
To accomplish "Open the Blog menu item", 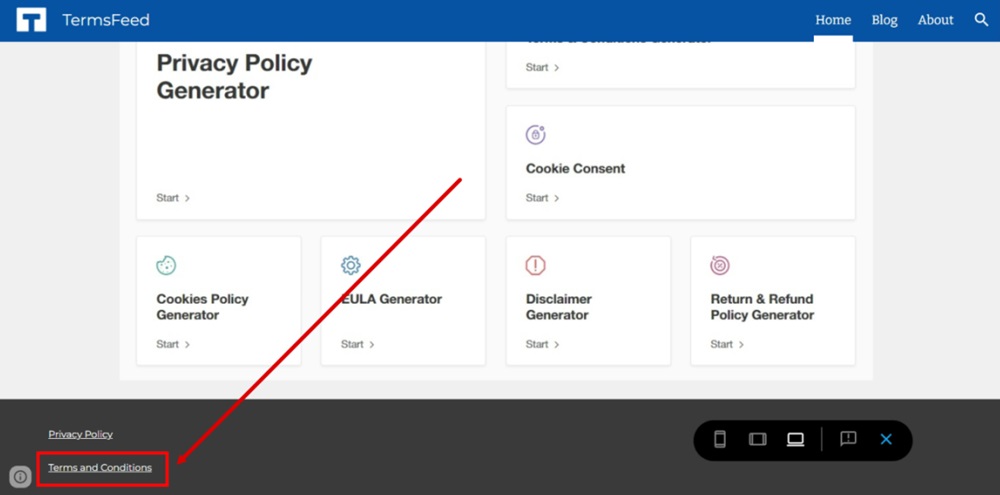I will [885, 20].
